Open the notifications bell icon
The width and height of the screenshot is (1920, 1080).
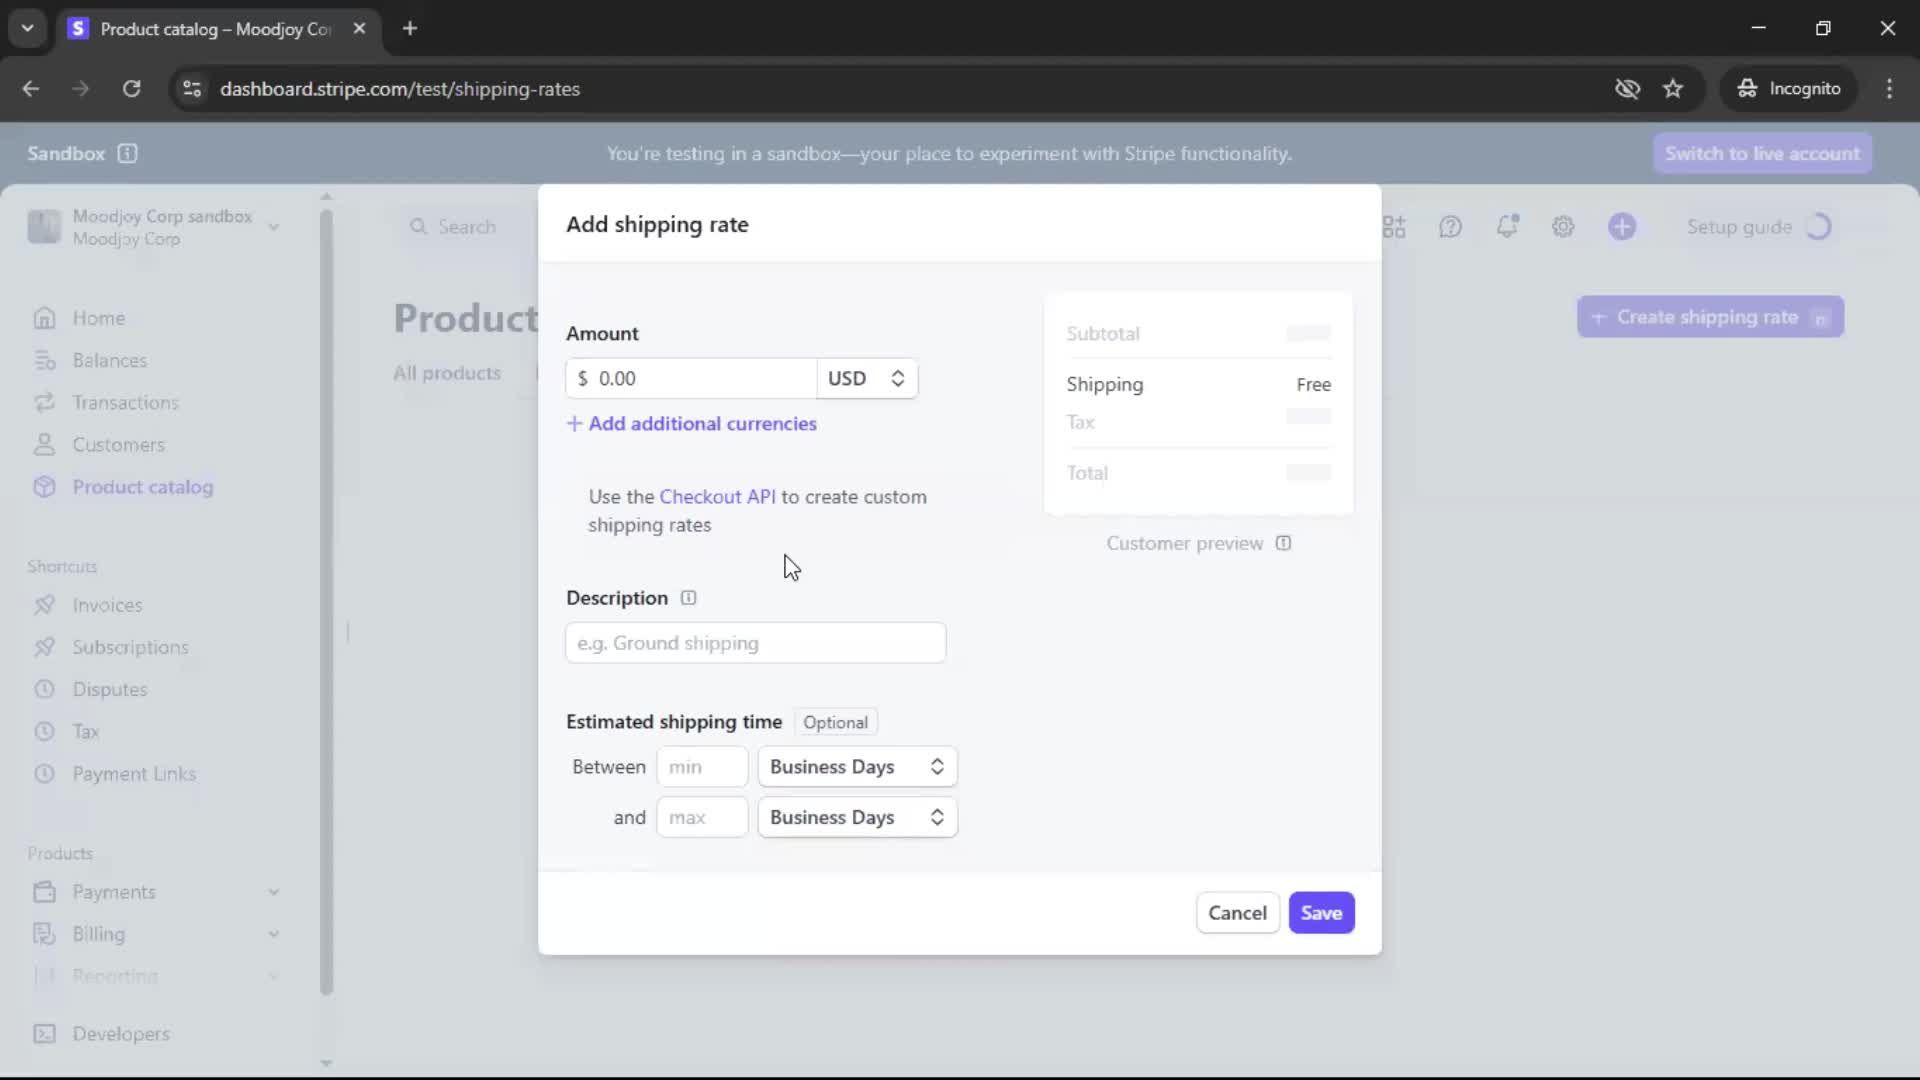[1507, 227]
